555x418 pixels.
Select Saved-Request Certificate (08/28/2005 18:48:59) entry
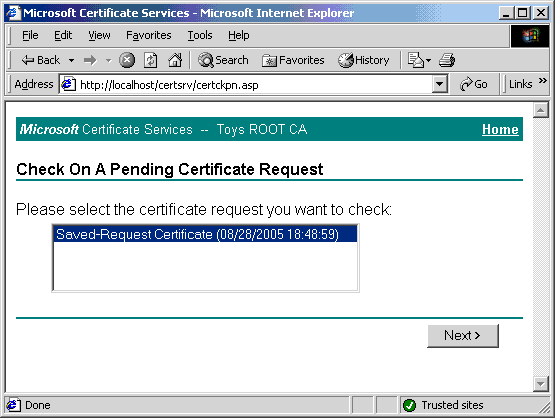point(205,234)
